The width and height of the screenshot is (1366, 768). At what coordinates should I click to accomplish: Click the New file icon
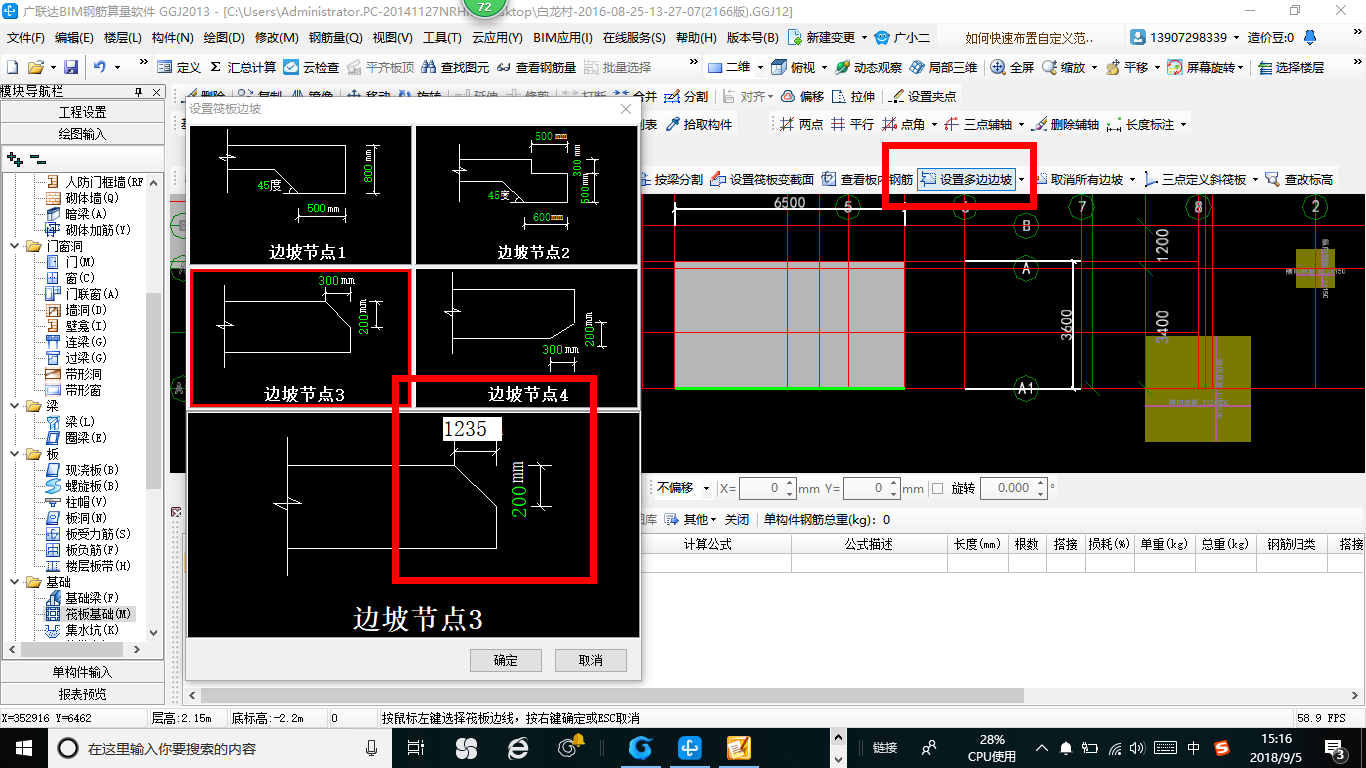coord(13,67)
